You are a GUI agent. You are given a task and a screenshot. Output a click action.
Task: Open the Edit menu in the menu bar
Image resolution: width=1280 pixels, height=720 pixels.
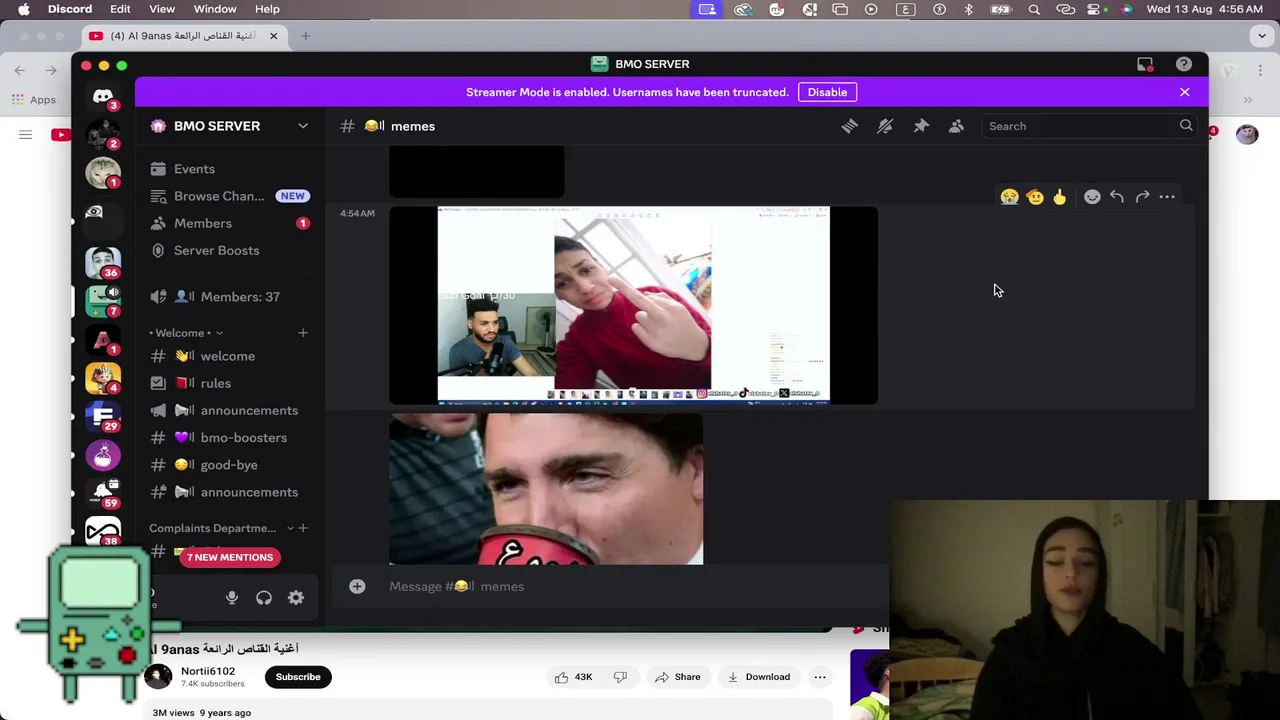click(120, 9)
